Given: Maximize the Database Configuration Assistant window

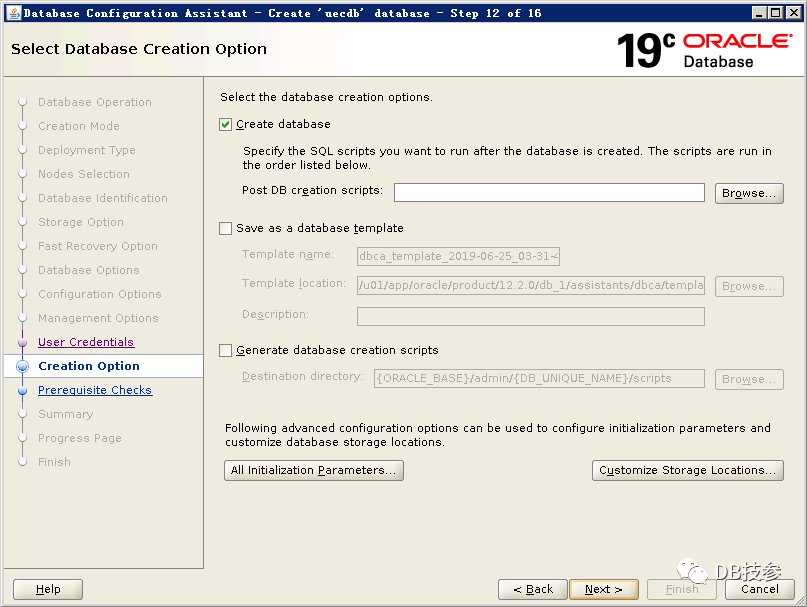Looking at the screenshot, I should [775, 12].
